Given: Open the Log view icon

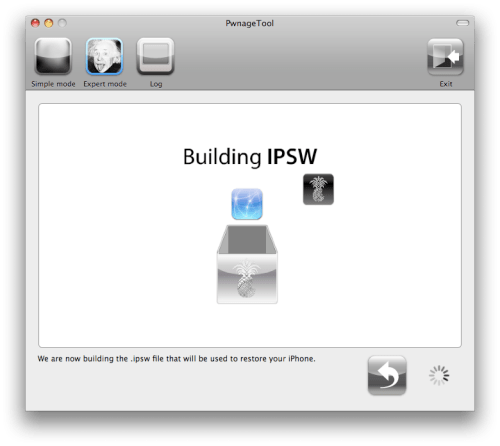Looking at the screenshot, I should point(155,56).
